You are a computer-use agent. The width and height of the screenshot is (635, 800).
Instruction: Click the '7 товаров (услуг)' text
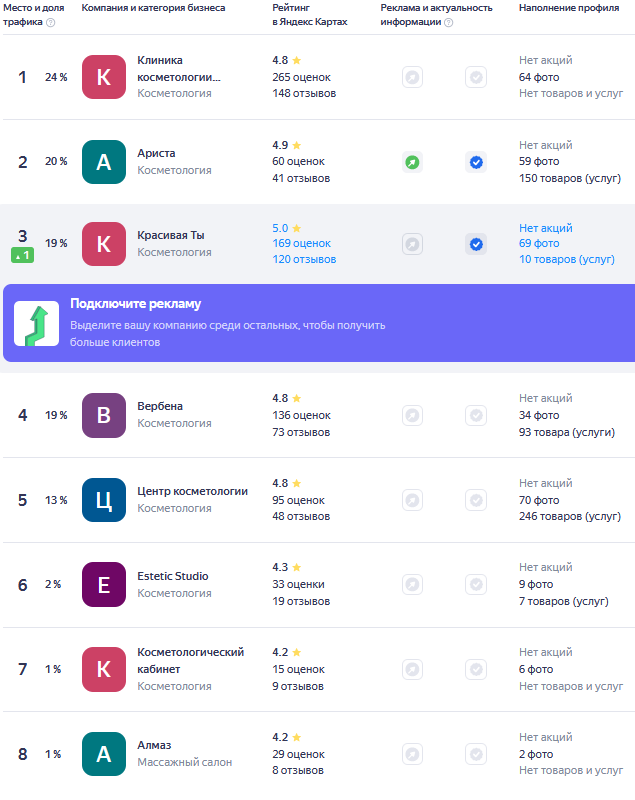564,602
